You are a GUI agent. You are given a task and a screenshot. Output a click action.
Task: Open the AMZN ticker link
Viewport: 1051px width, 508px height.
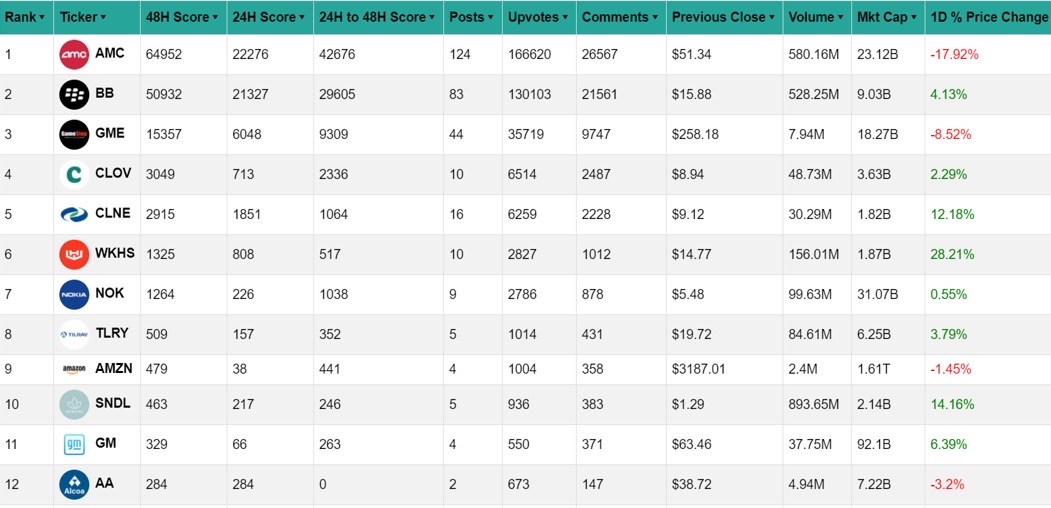tap(114, 369)
